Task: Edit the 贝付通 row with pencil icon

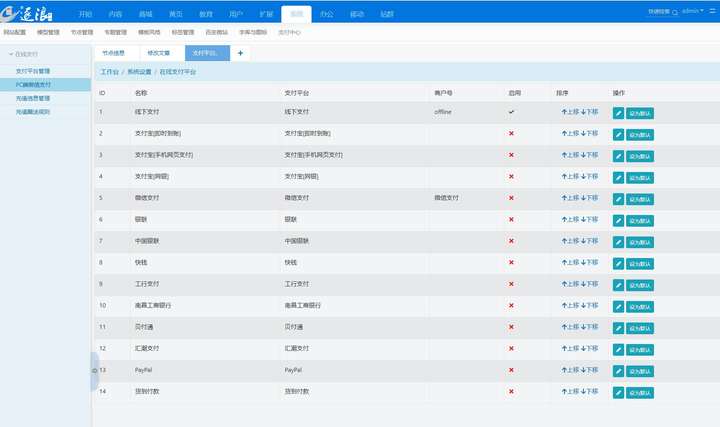Action: 618,328
